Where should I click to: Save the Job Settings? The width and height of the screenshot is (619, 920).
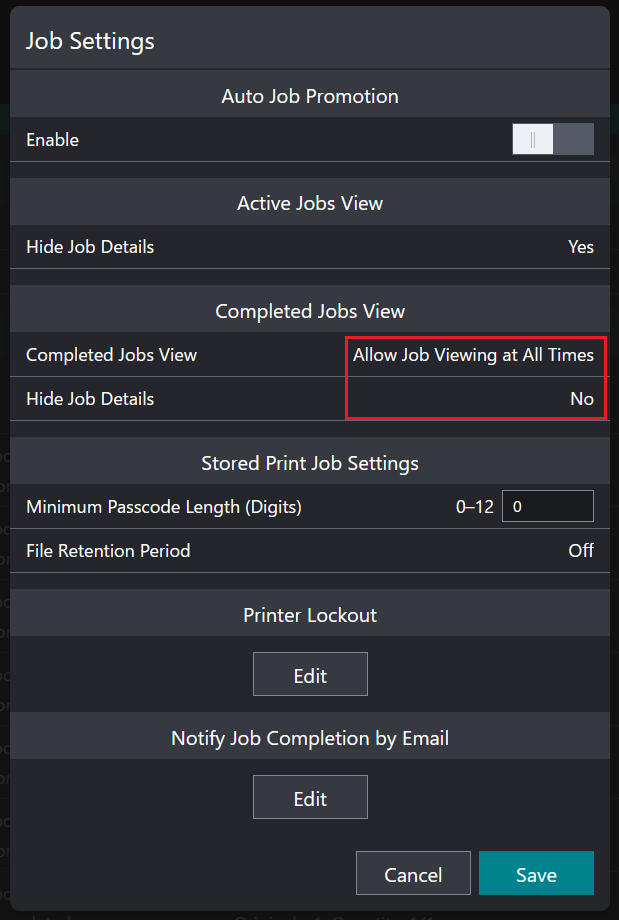(536, 873)
